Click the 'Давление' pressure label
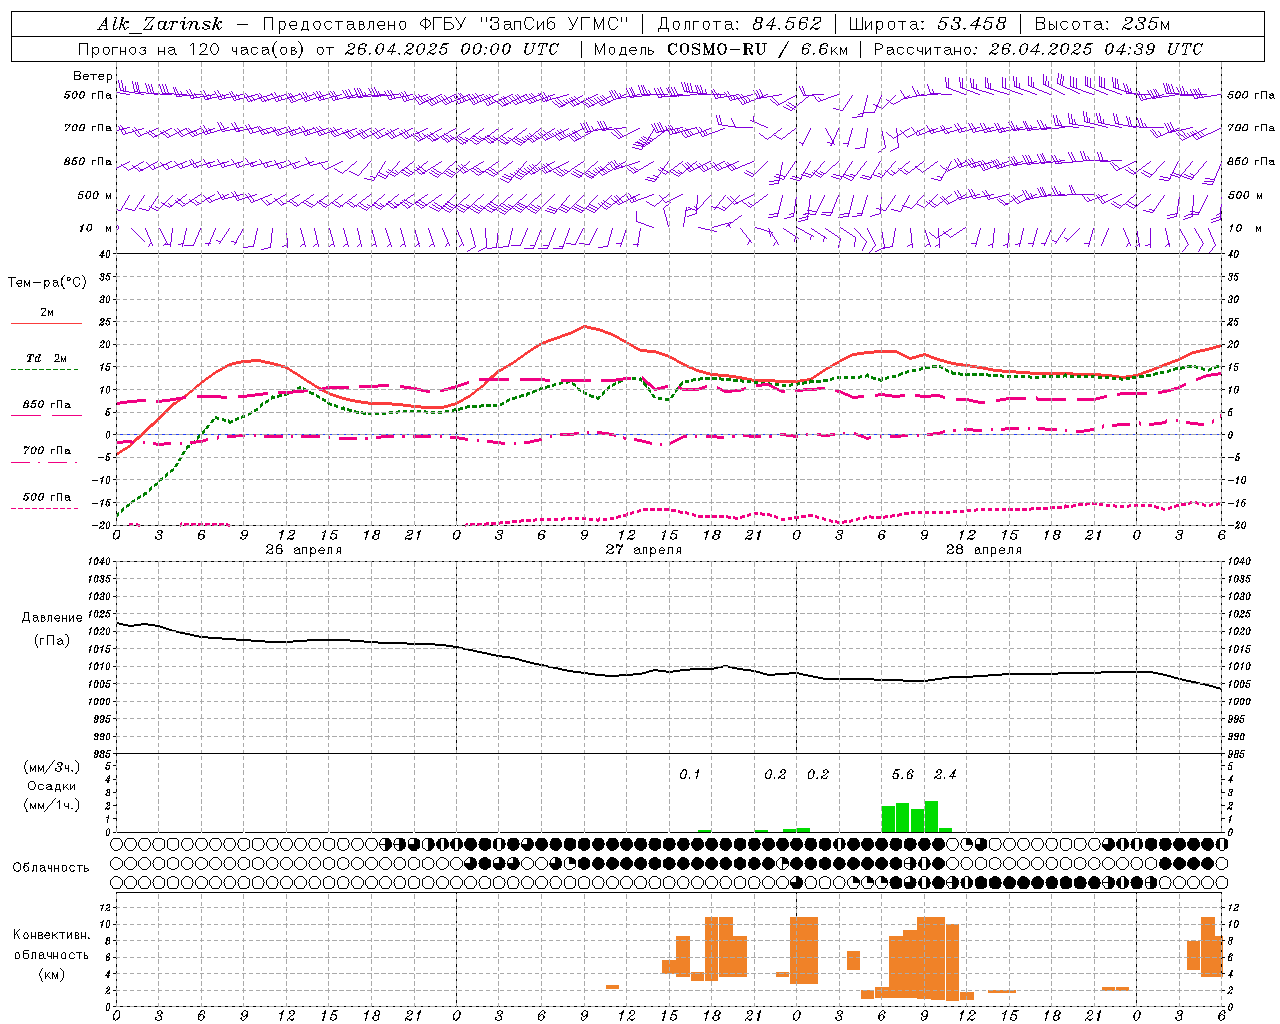The height and width of the screenshot is (1024, 1280). (51, 618)
